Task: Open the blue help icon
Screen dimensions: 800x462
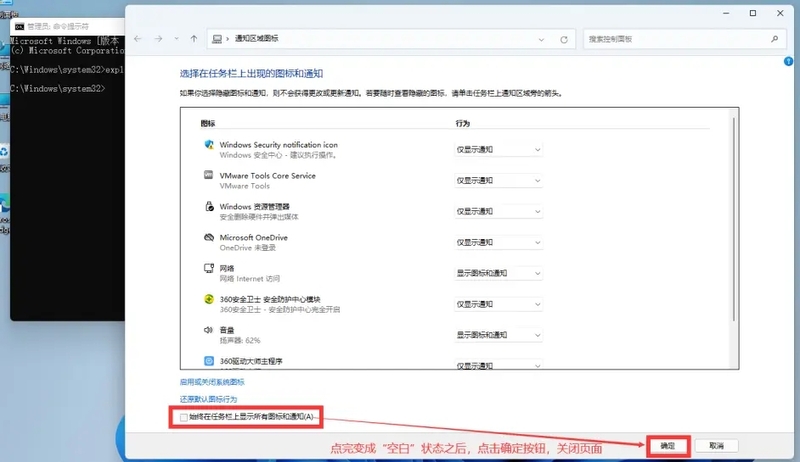Action: [x=788, y=61]
